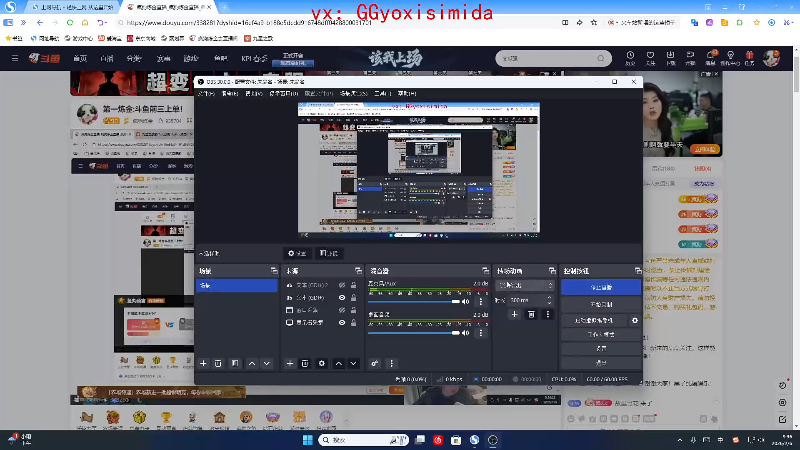Mute 麦克风/Aux with its speaker icon
This screenshot has height=450, width=800.
point(466,302)
